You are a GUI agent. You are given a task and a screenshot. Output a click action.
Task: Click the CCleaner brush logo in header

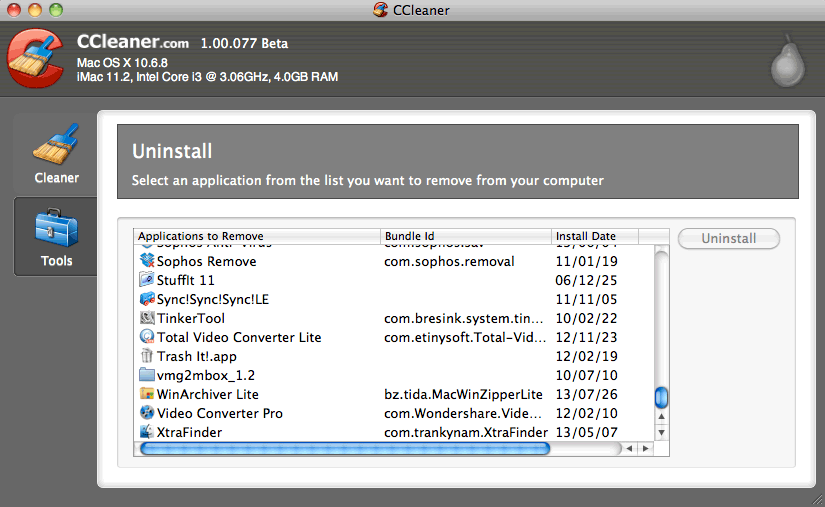tap(36, 58)
